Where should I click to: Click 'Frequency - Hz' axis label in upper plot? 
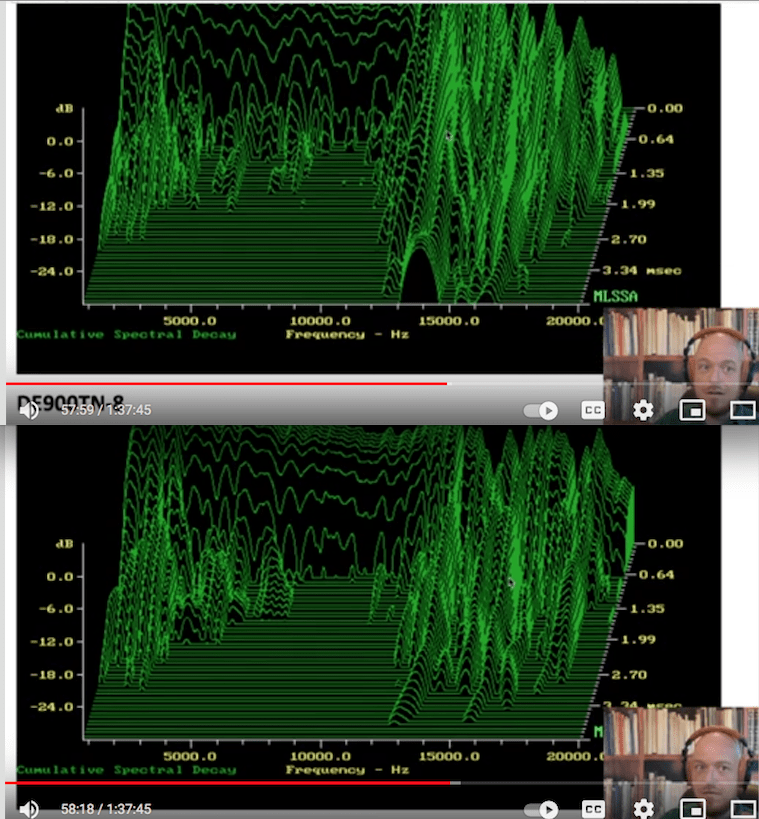[x=347, y=334]
